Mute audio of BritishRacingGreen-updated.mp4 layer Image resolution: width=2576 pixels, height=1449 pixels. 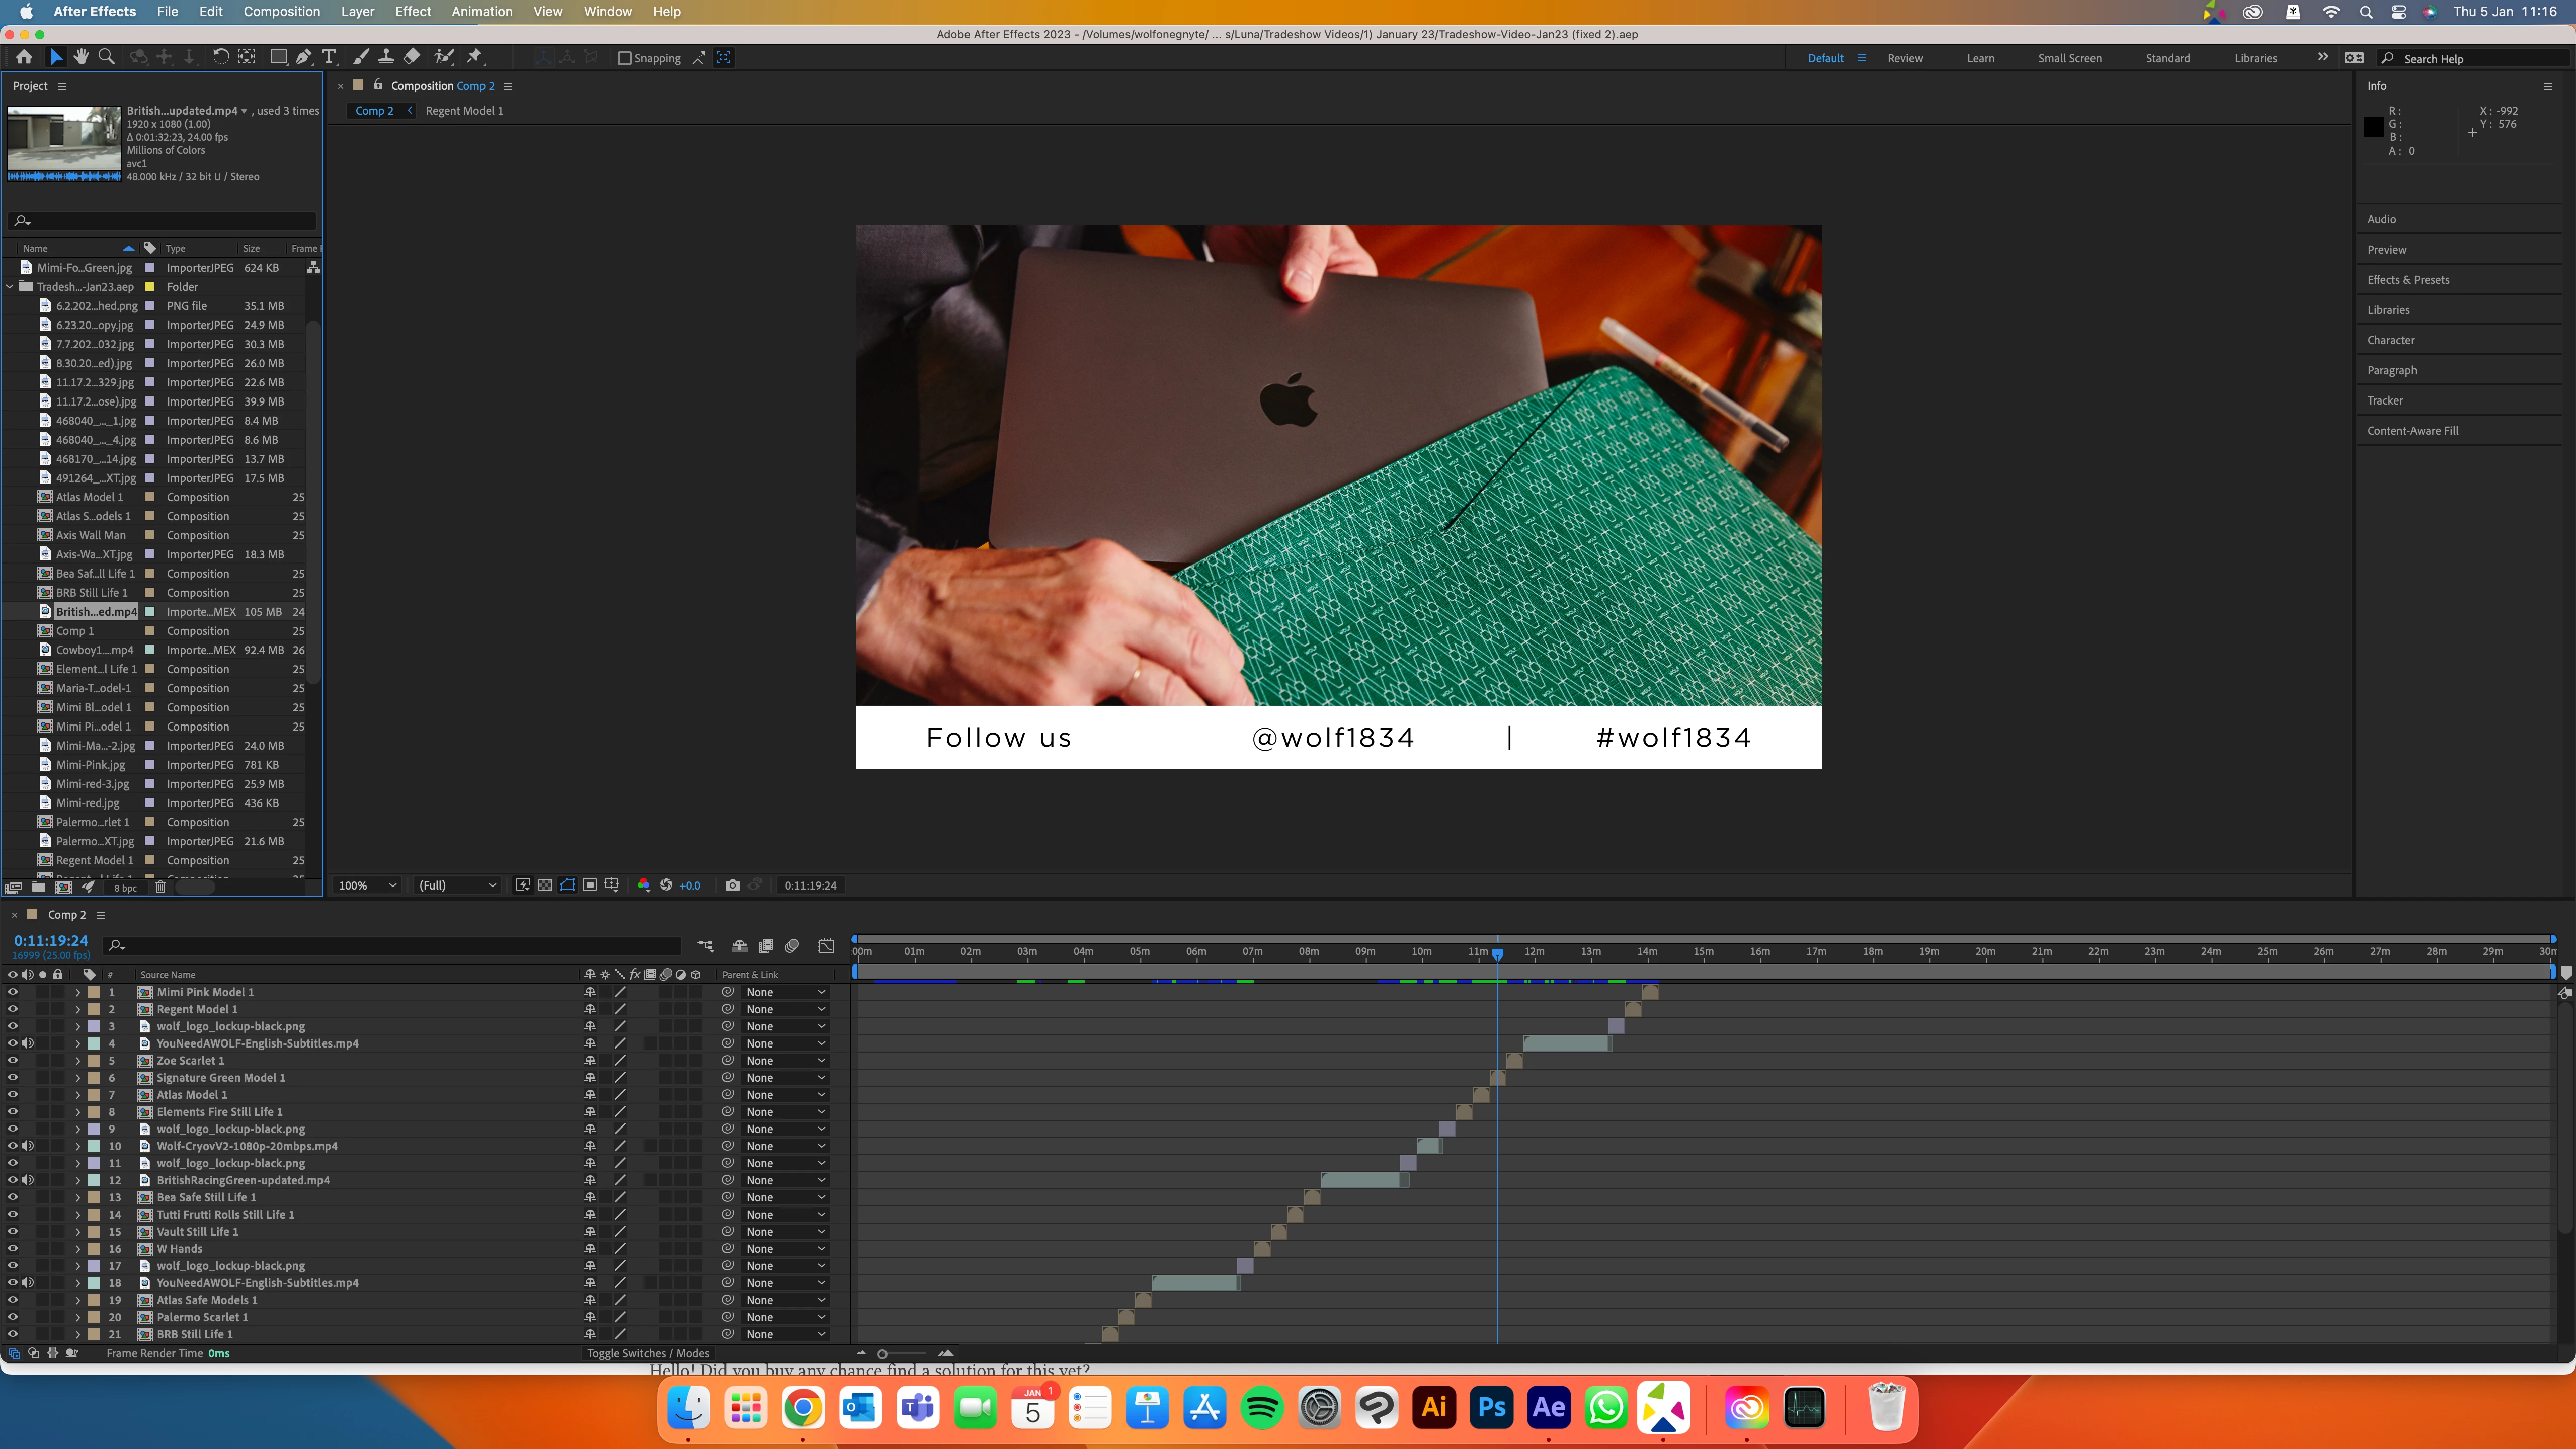(28, 1180)
